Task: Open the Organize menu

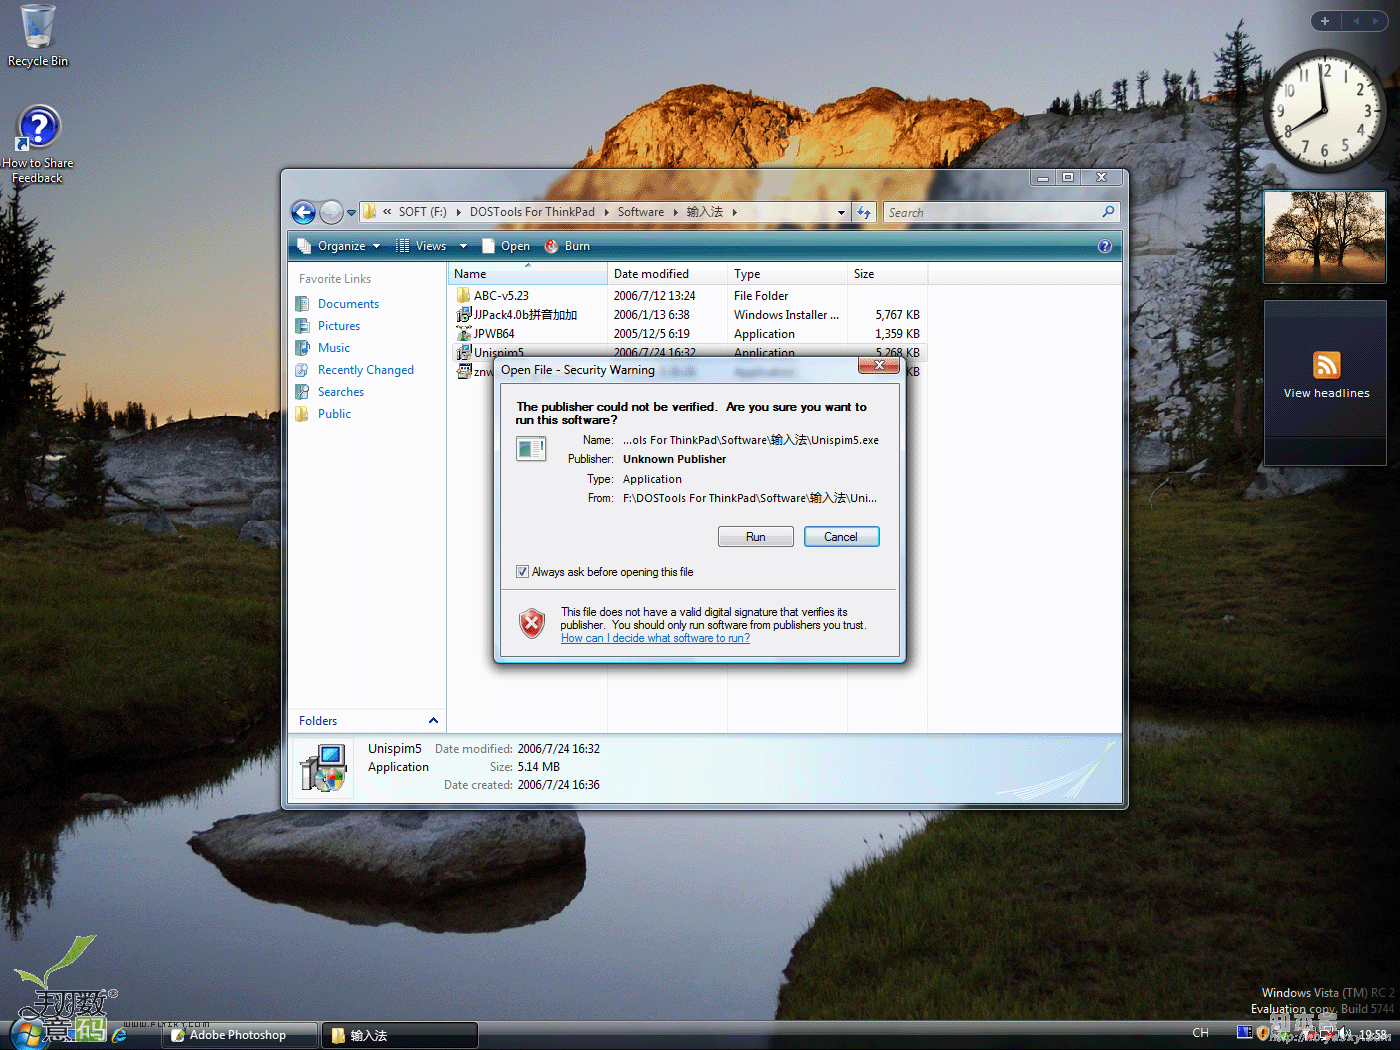Action: pyautogui.click(x=339, y=246)
